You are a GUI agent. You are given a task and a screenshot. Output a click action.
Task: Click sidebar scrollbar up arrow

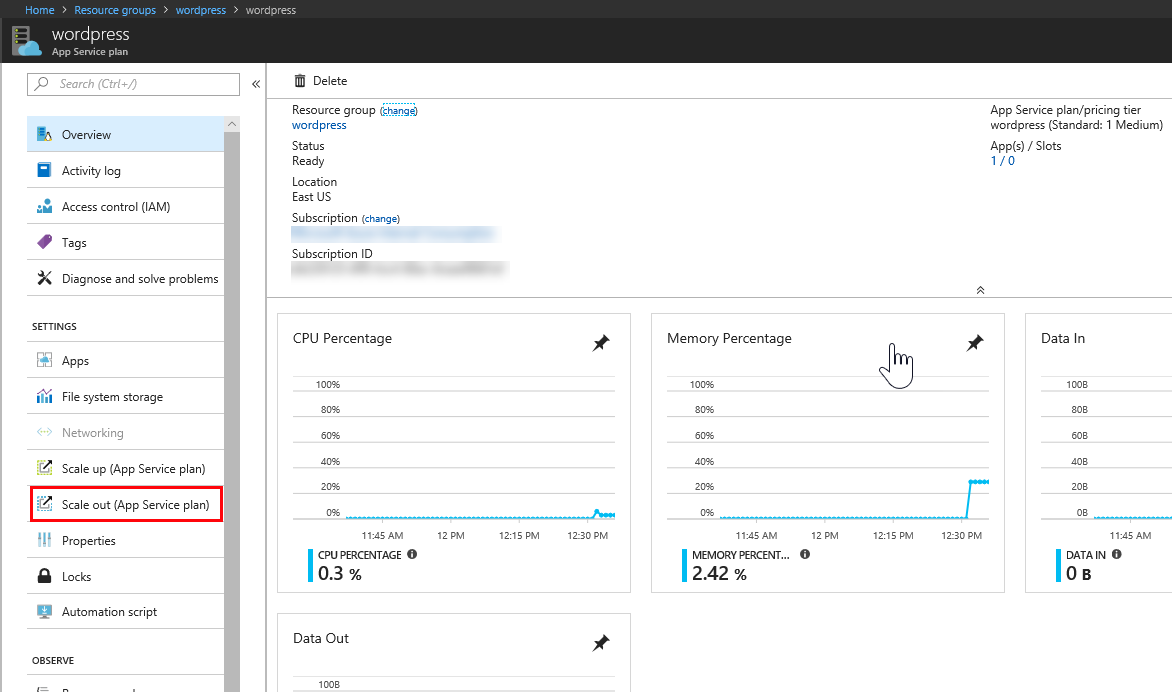point(232,124)
